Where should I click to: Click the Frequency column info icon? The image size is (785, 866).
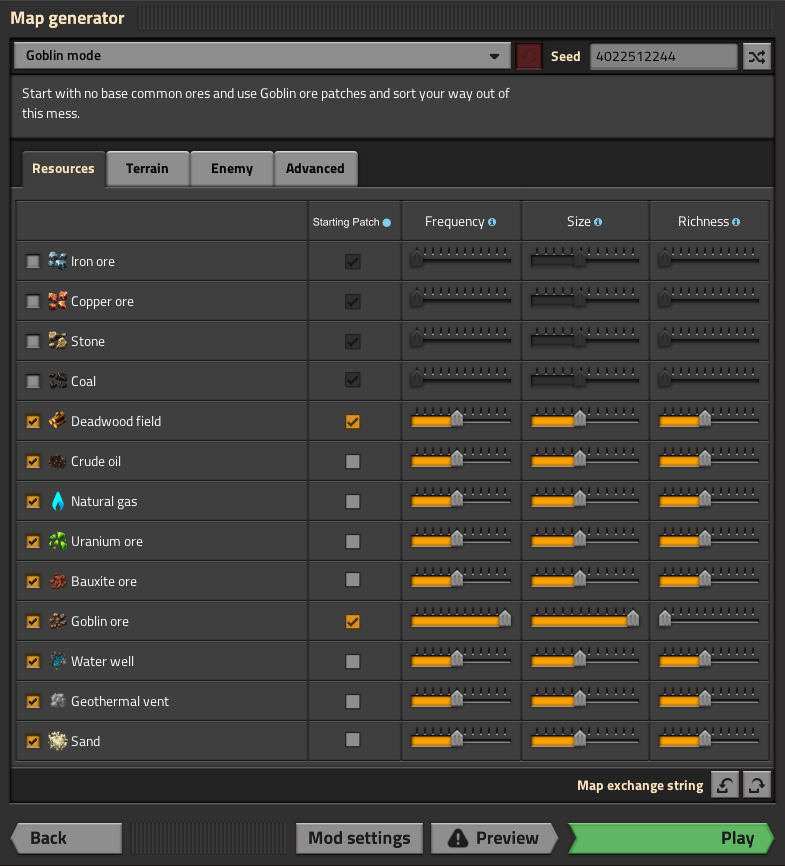coord(492,222)
